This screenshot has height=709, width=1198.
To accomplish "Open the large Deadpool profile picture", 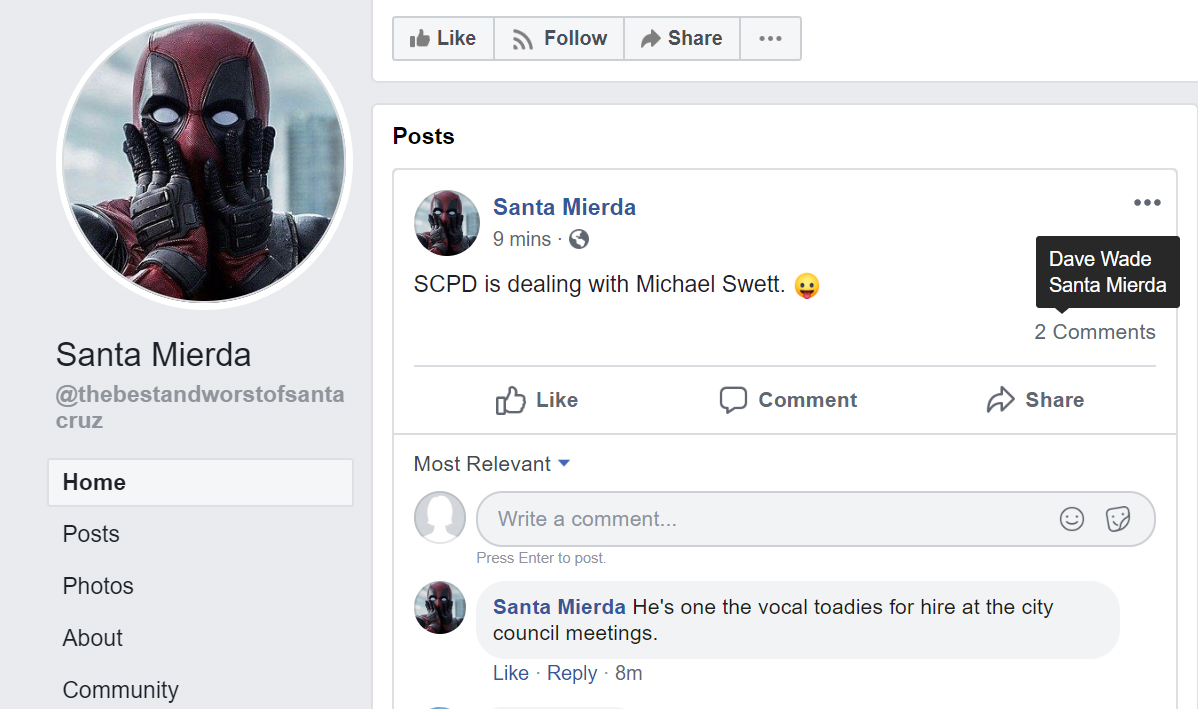I will pos(205,160).
